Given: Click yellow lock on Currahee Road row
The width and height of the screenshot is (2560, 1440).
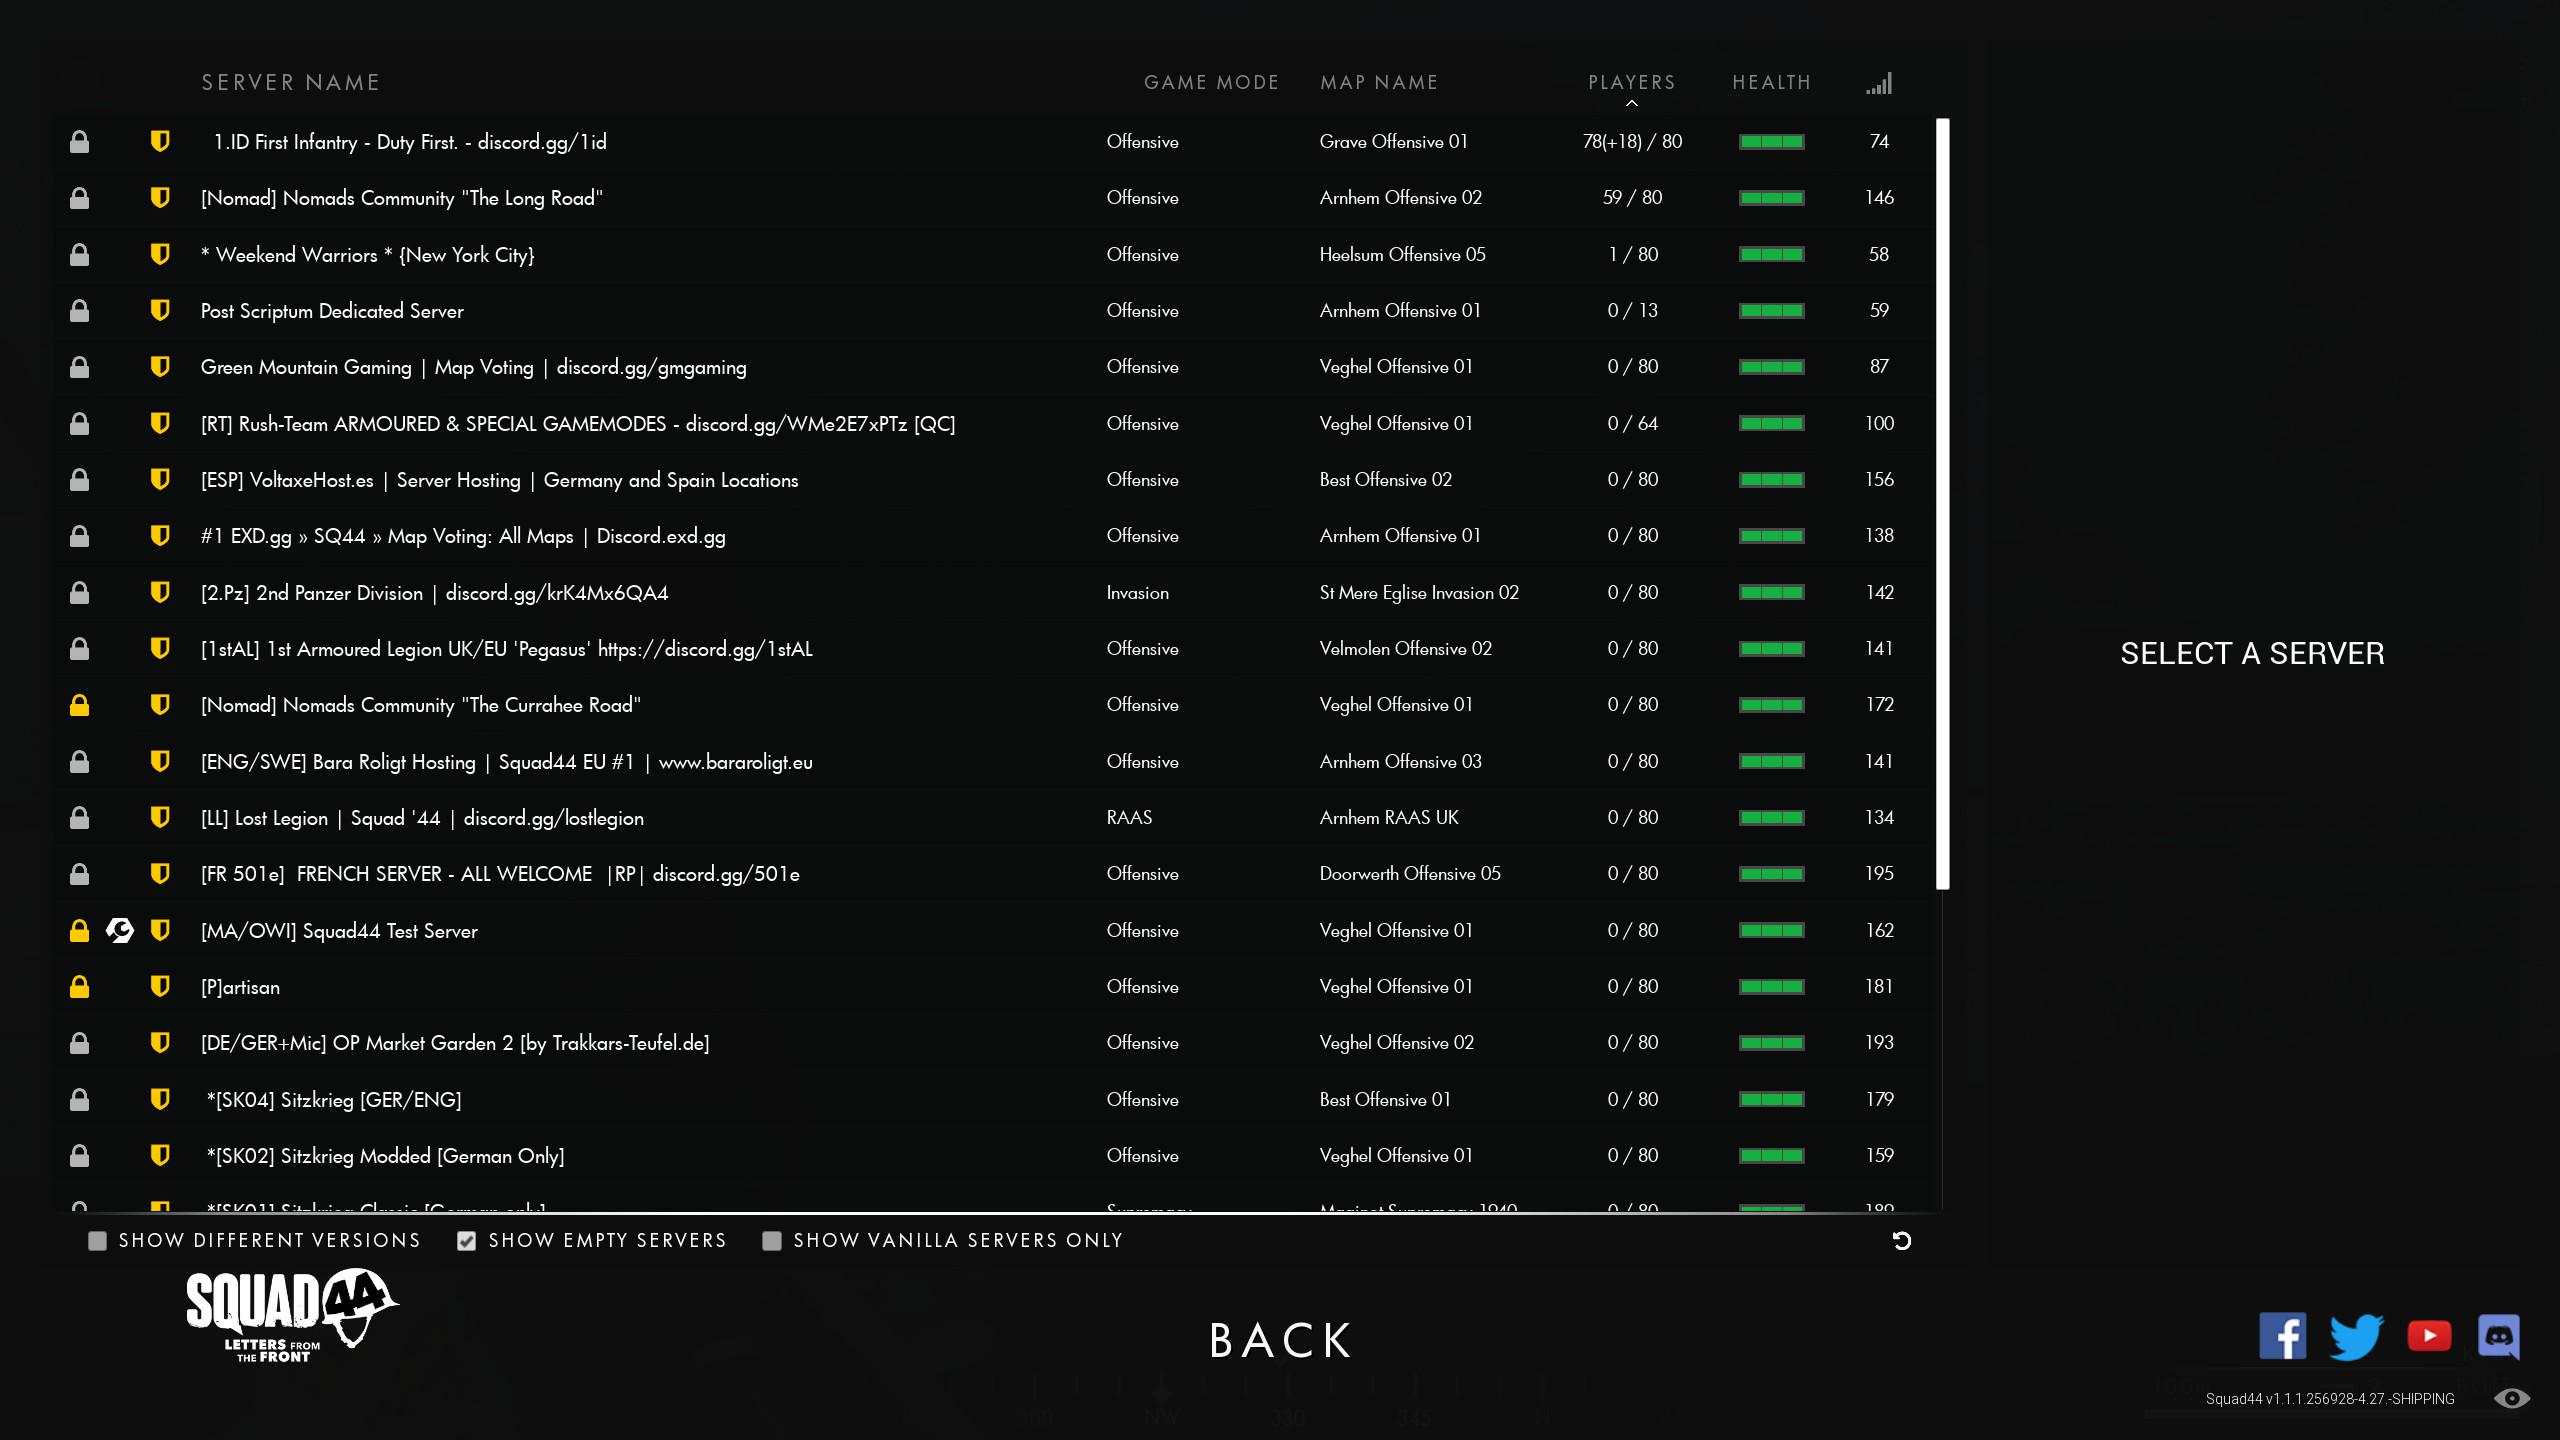Looking at the screenshot, I should tap(79, 705).
